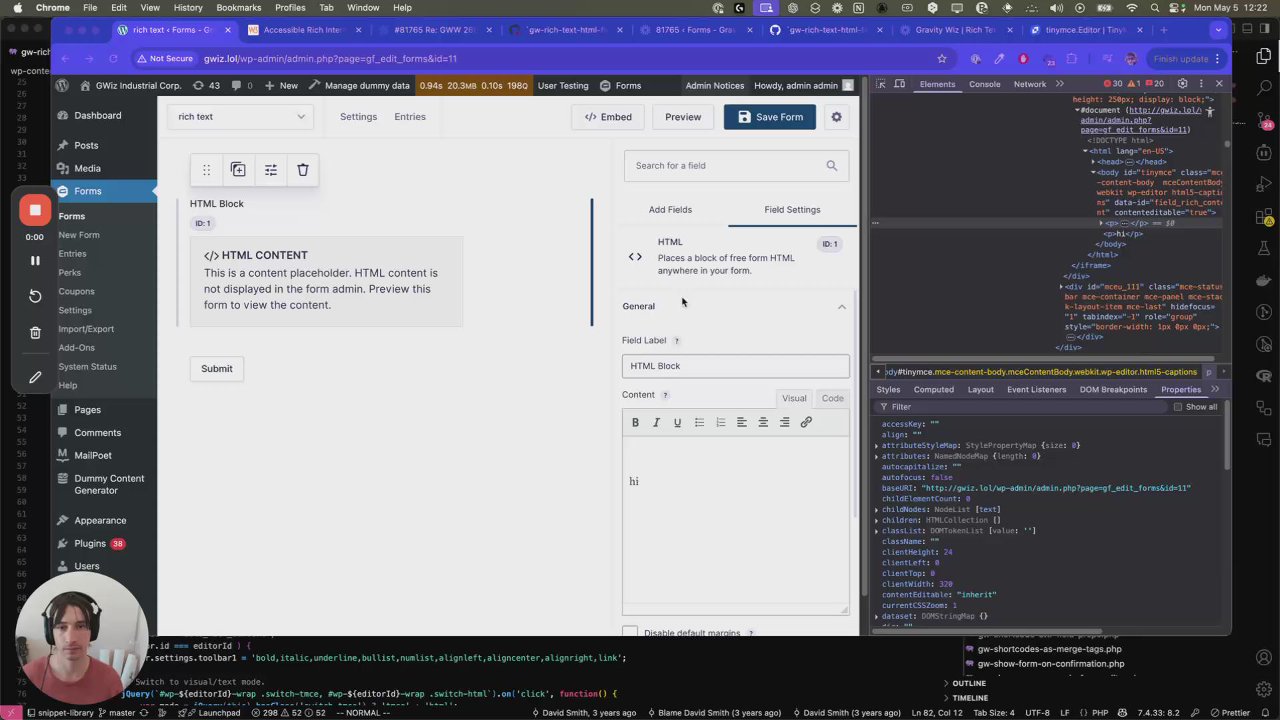This screenshot has height=720, width=1280.
Task: Switch content editor to Visual tab
Action: pyautogui.click(x=794, y=398)
